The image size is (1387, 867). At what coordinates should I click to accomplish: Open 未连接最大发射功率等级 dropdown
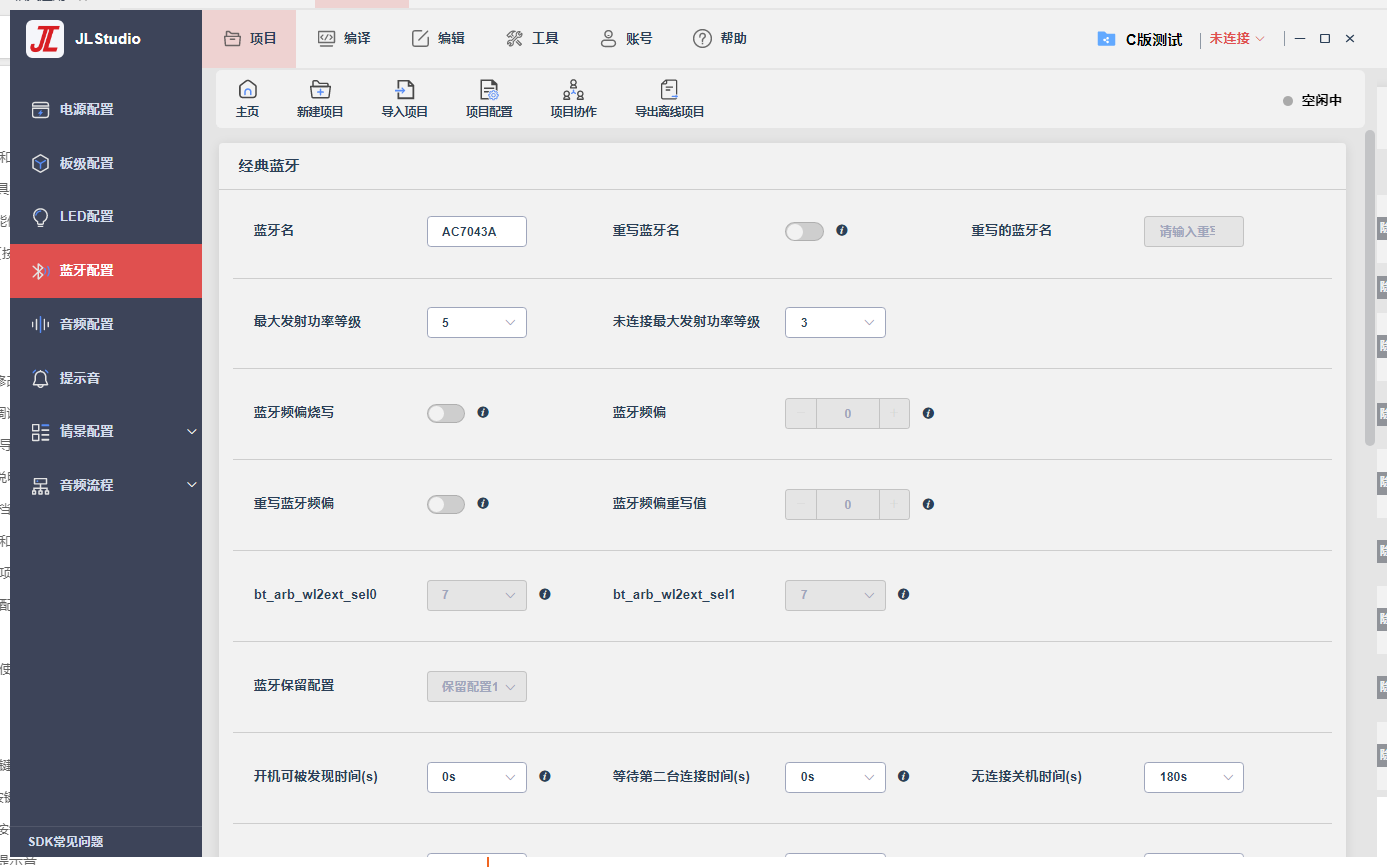(x=835, y=322)
